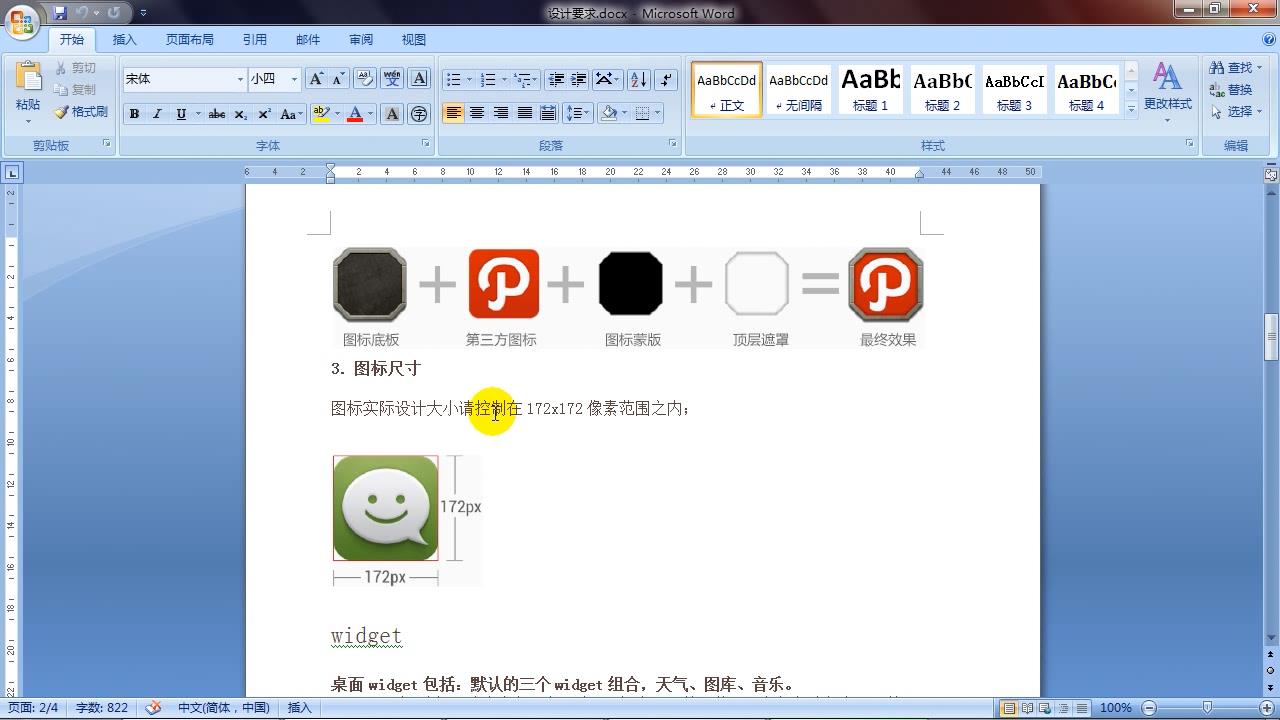
Task: Switch to 页面布局 tab
Action: (190, 40)
